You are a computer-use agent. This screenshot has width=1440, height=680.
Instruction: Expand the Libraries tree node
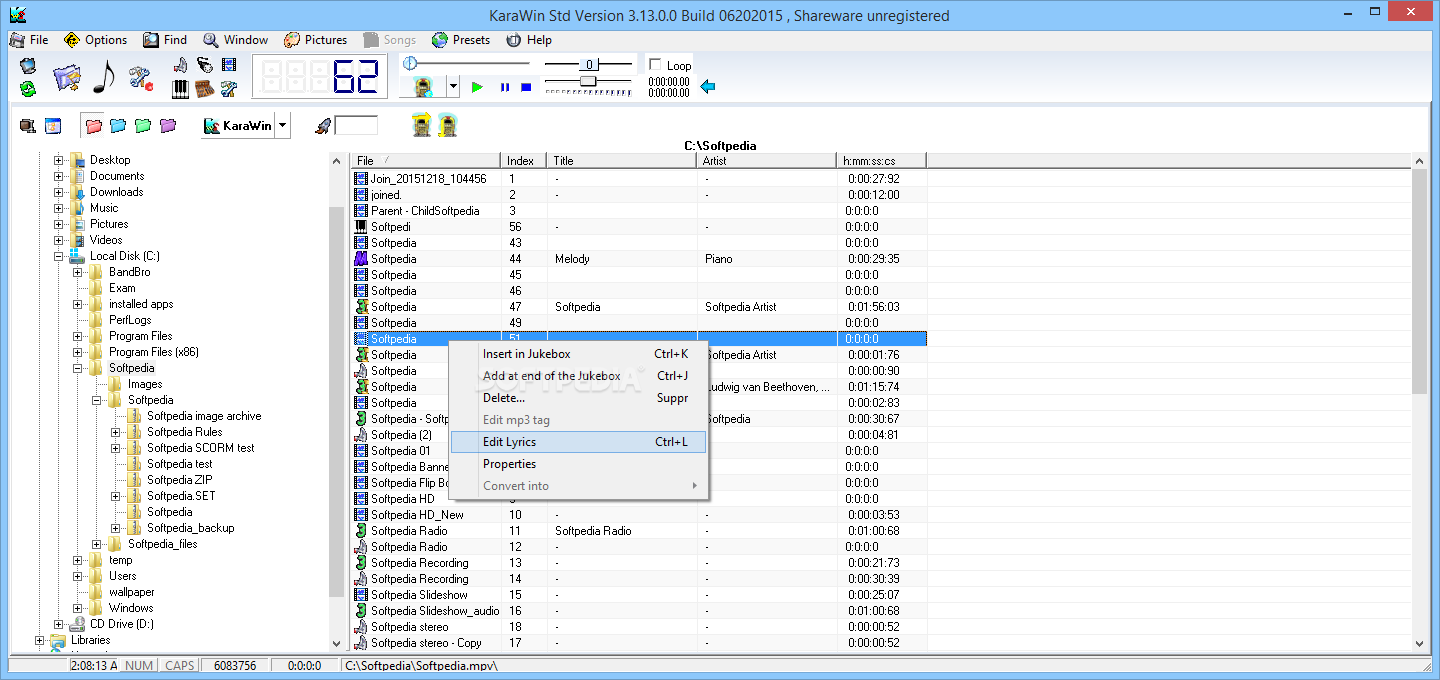40,640
